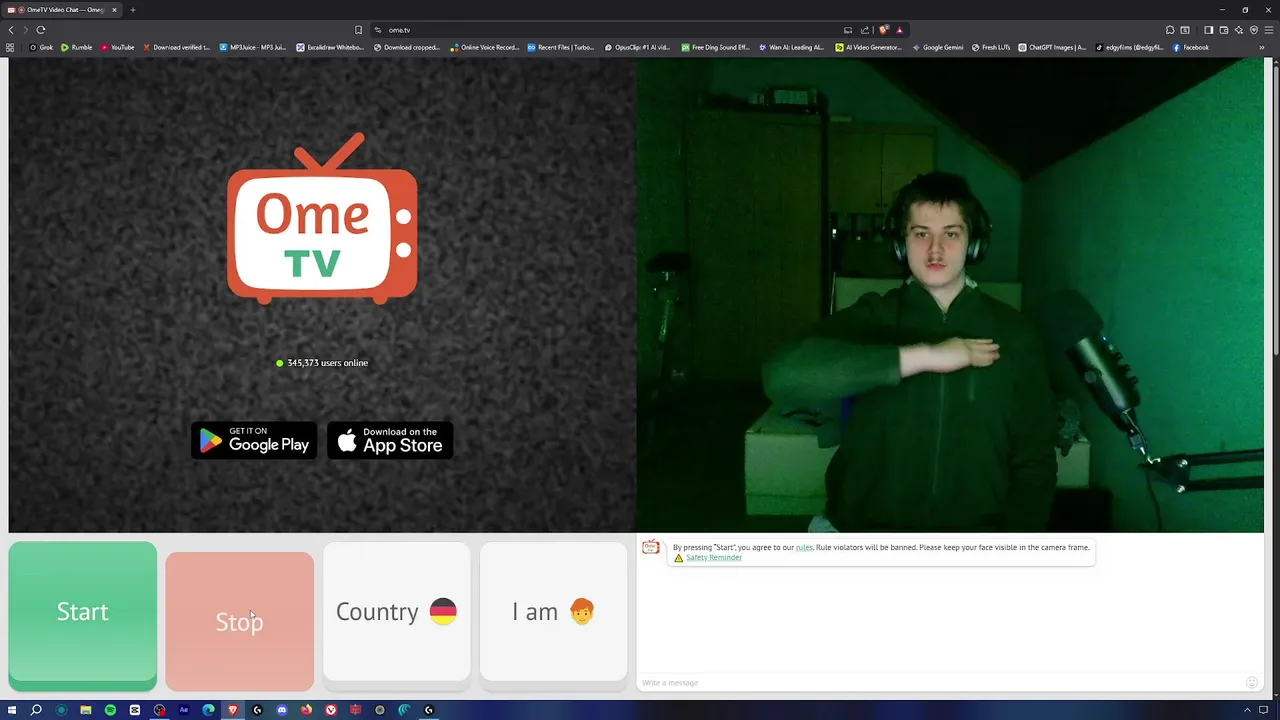
Task: Open Vivaldi from taskbar
Action: (x=331, y=710)
